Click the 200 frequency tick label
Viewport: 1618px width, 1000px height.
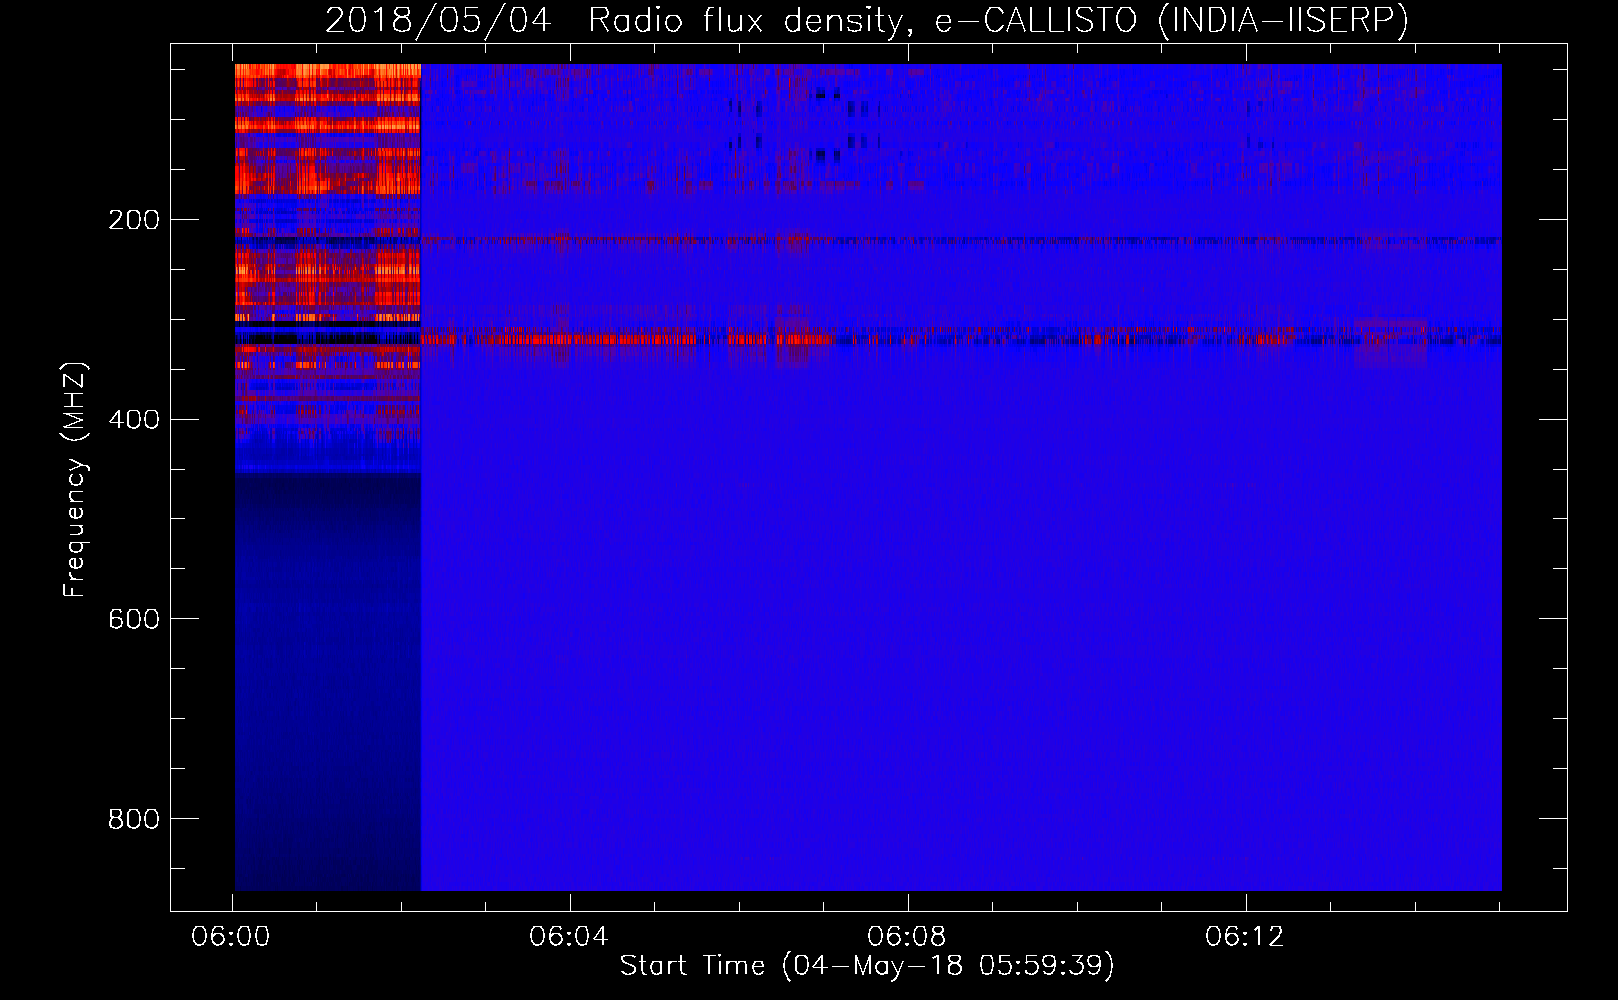(134, 220)
